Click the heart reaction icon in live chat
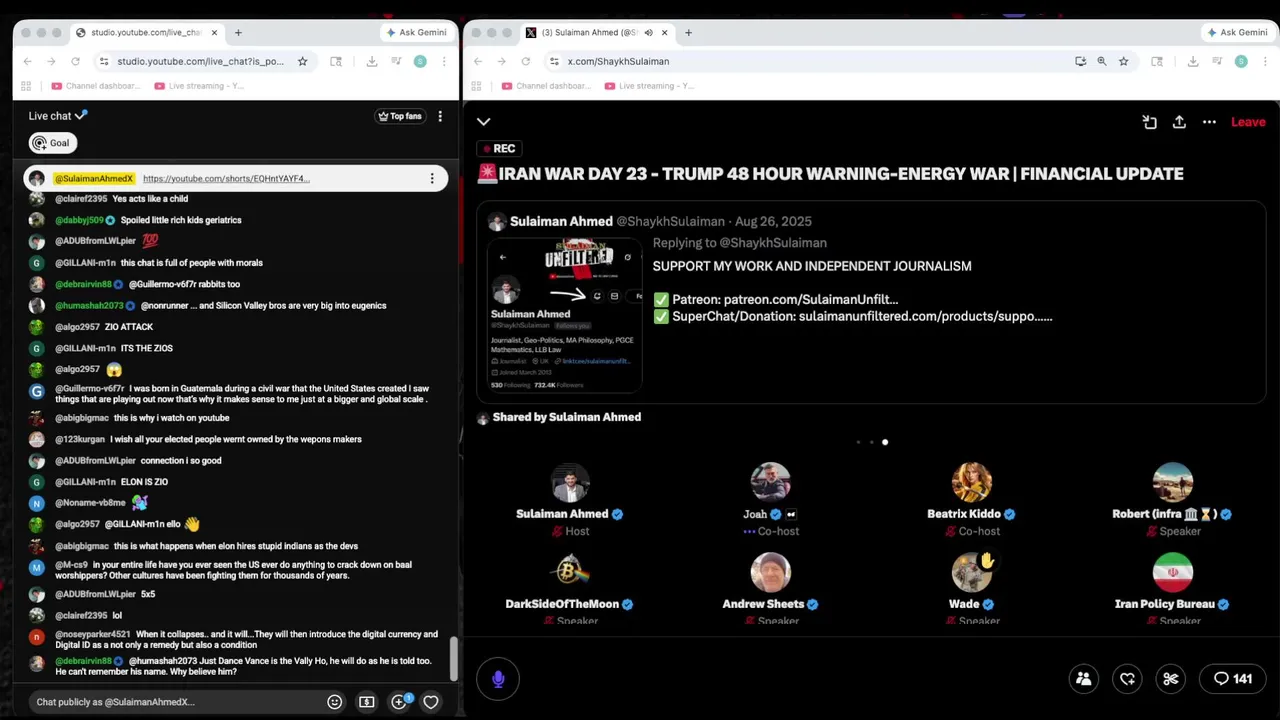1280x720 pixels. click(x=431, y=702)
